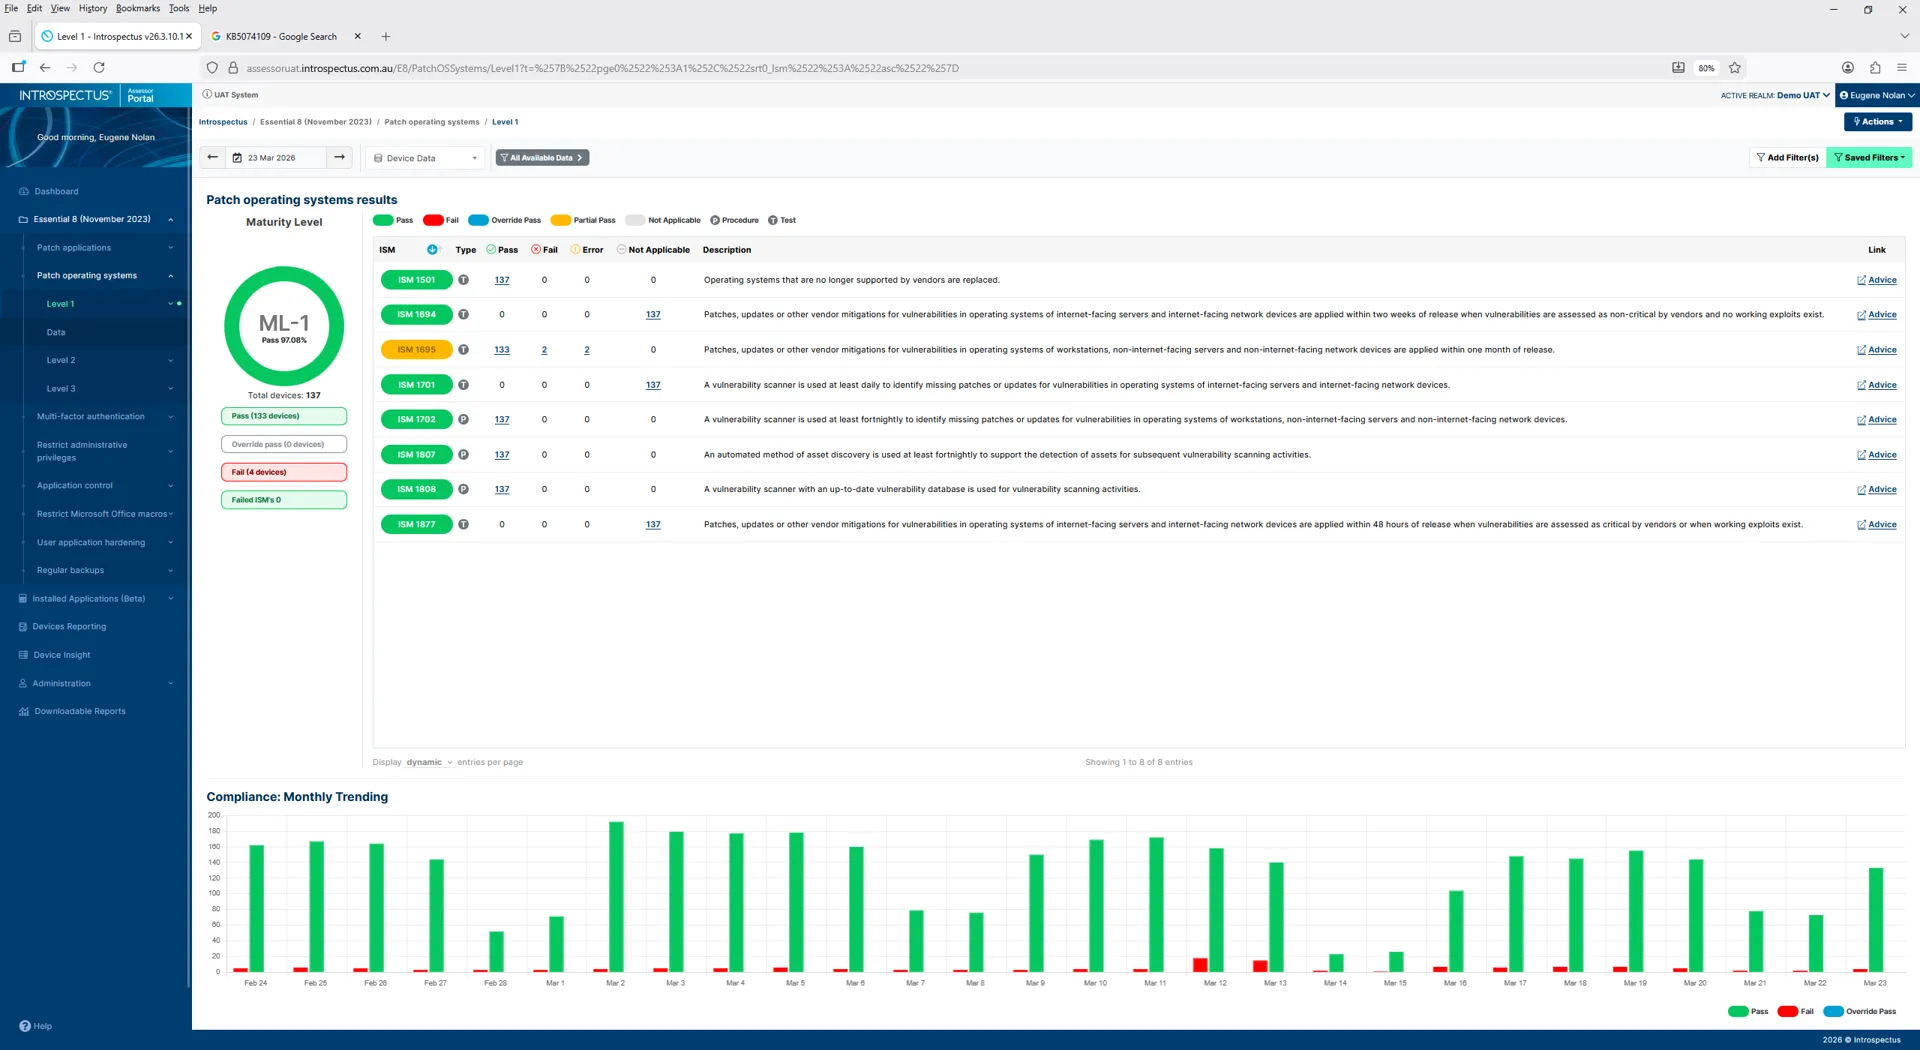Click the previous date arrow button

(212, 158)
